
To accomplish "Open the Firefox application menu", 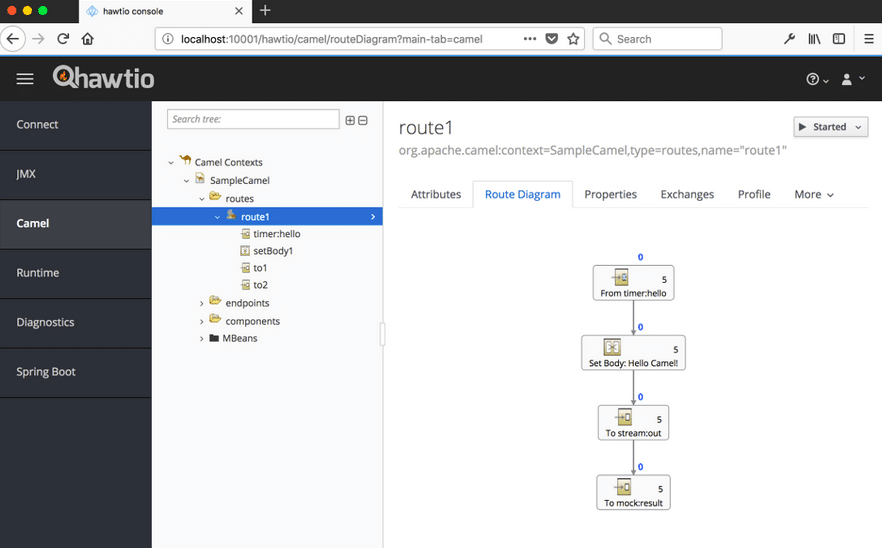I will pos(868,39).
